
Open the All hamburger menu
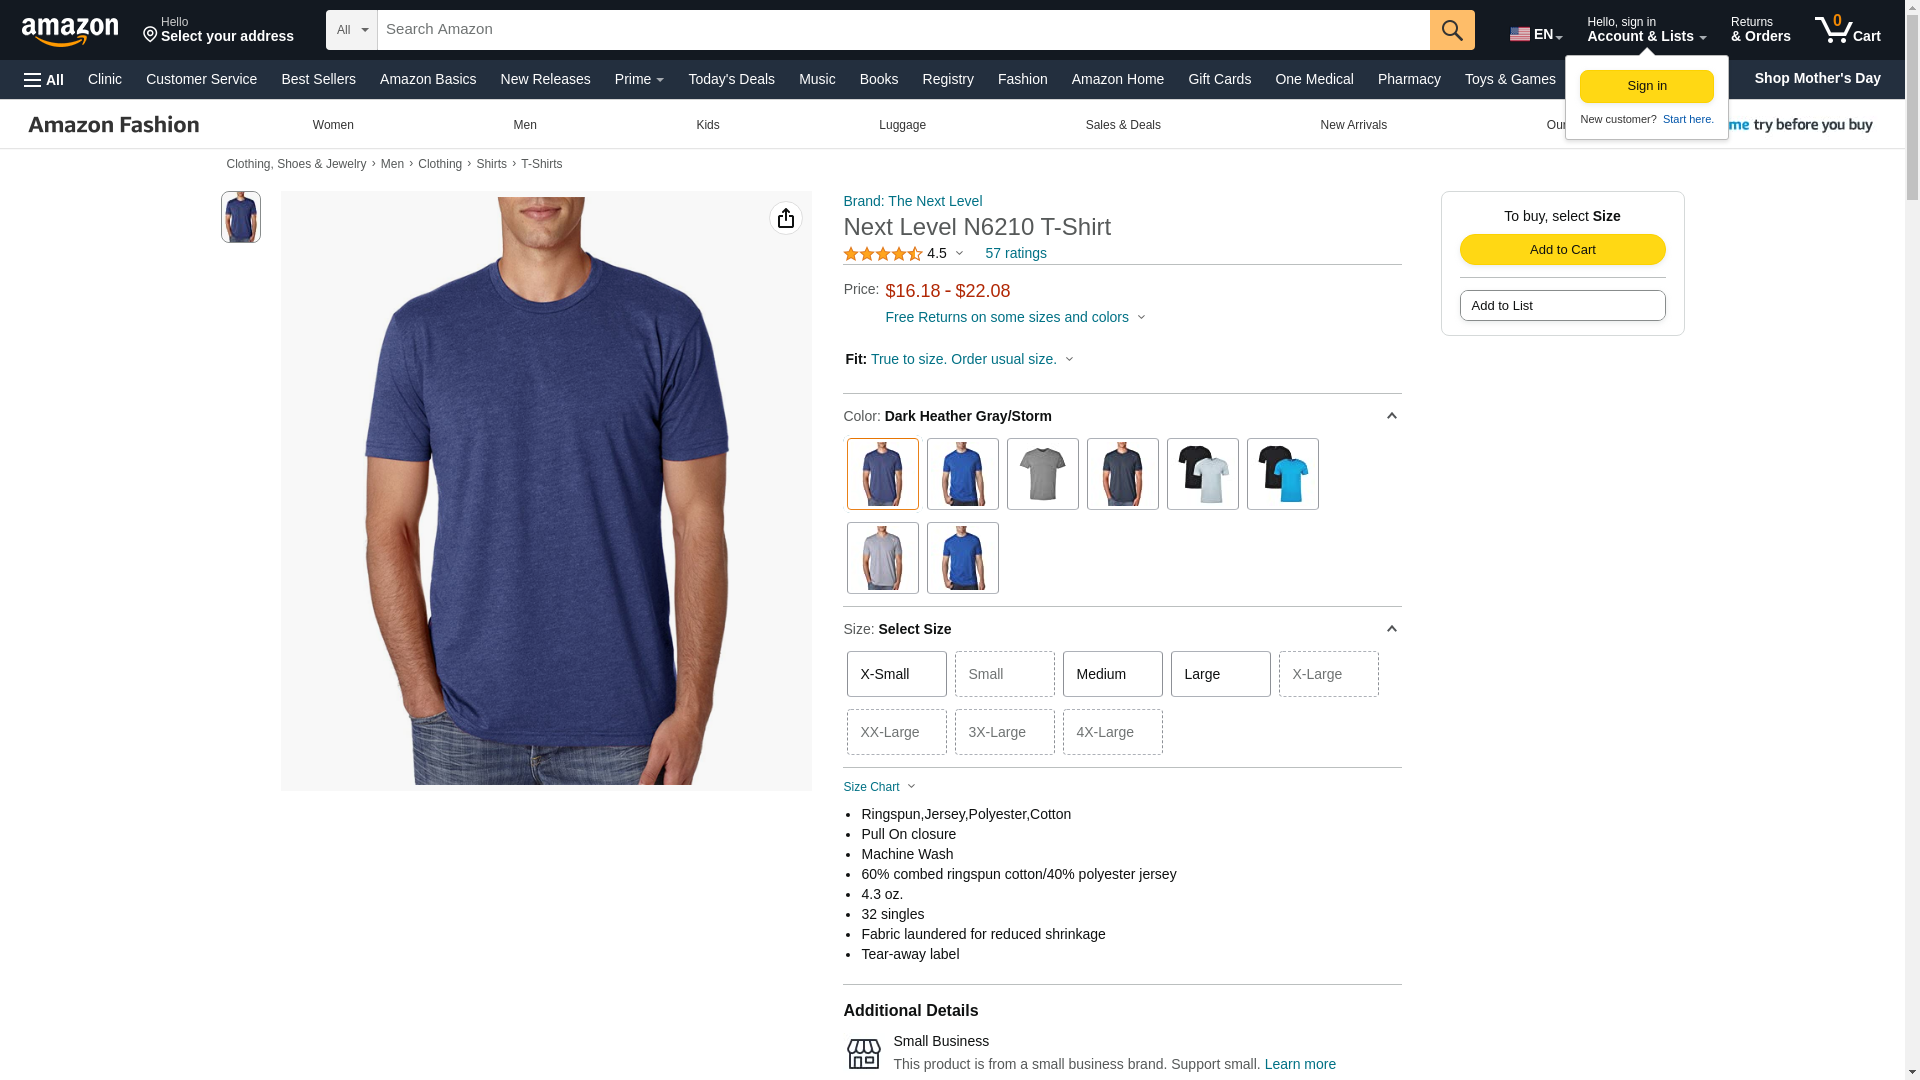coord(44,80)
